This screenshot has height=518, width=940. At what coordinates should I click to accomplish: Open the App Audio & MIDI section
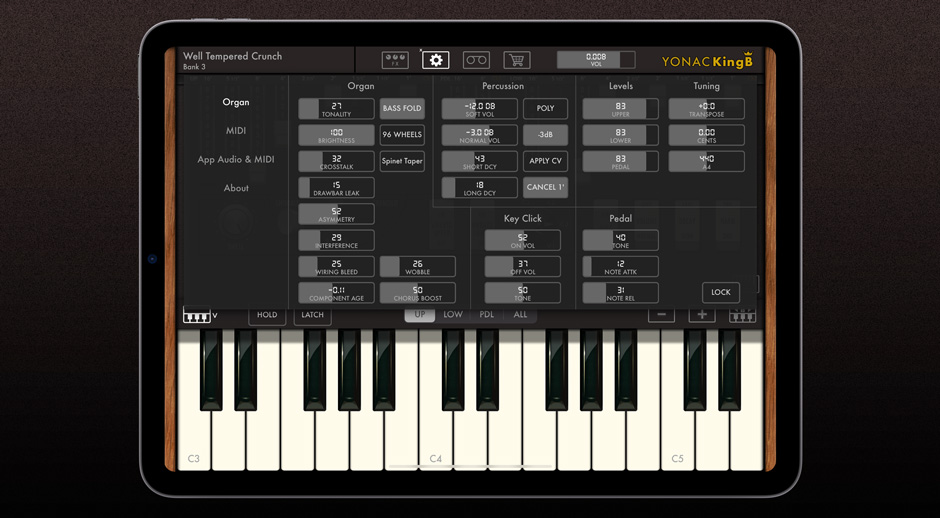point(236,160)
